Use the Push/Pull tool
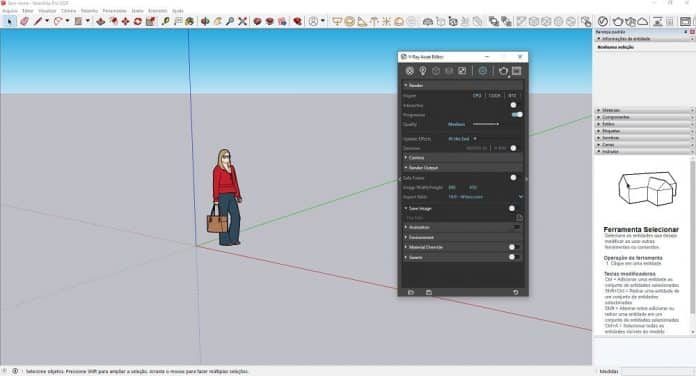 pyautogui.click(x=101, y=21)
